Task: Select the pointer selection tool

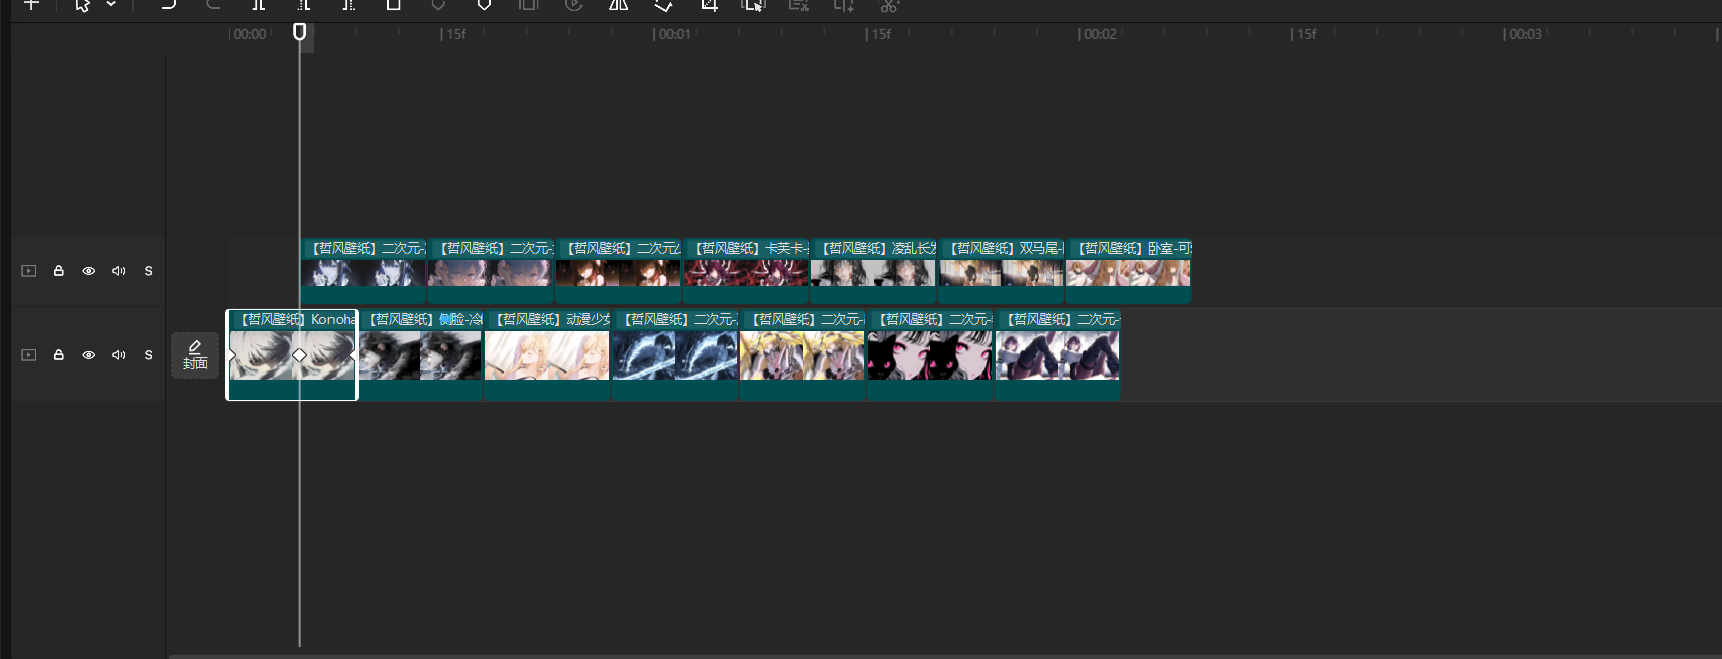Action: tap(83, 5)
